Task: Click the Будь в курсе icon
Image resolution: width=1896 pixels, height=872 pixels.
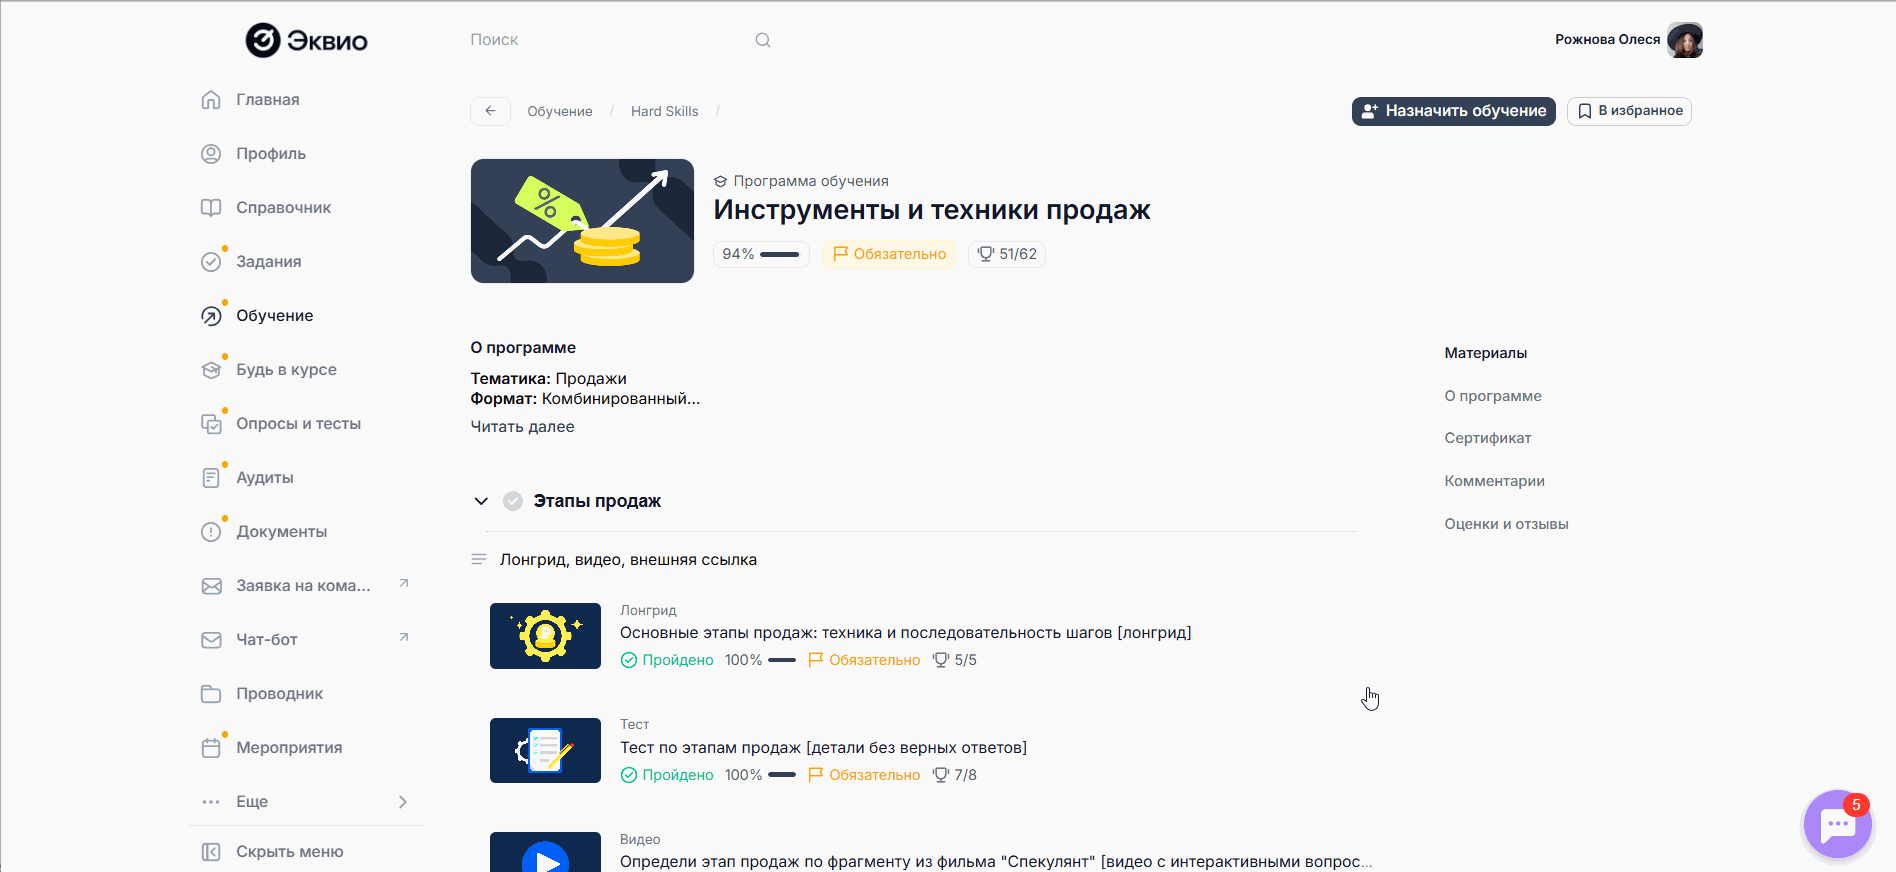Action: pyautogui.click(x=211, y=370)
